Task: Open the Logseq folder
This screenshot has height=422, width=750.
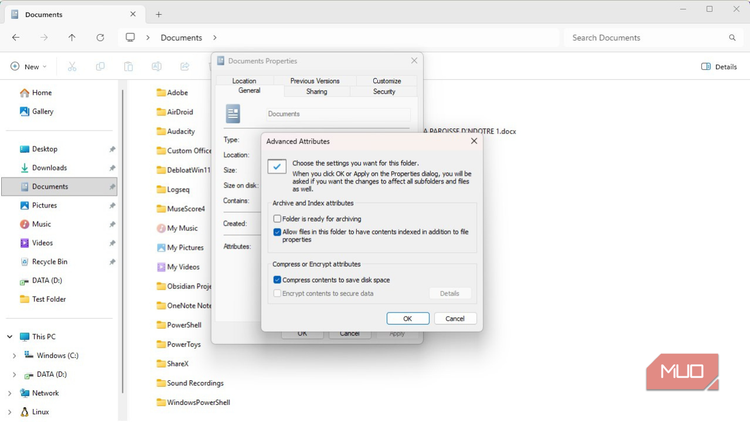Action: click(x=173, y=189)
